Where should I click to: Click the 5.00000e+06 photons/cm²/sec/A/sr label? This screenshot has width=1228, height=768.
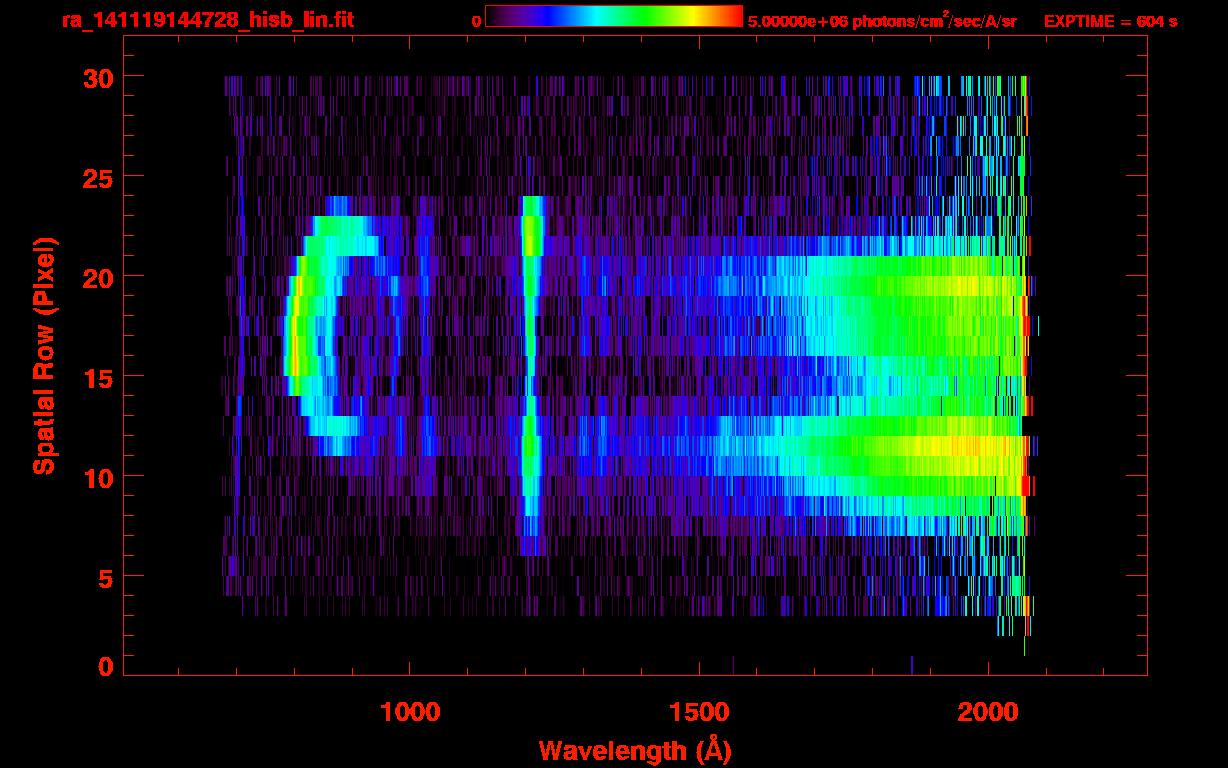click(882, 20)
